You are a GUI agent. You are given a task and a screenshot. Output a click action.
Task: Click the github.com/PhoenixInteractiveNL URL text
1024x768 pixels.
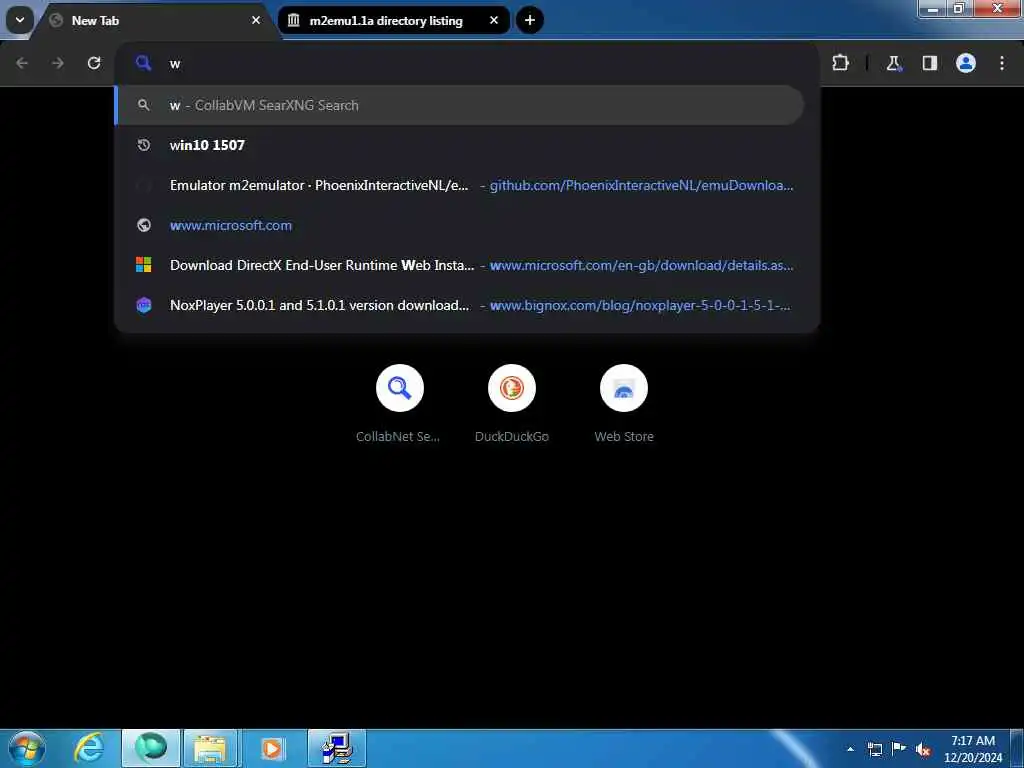click(641, 185)
